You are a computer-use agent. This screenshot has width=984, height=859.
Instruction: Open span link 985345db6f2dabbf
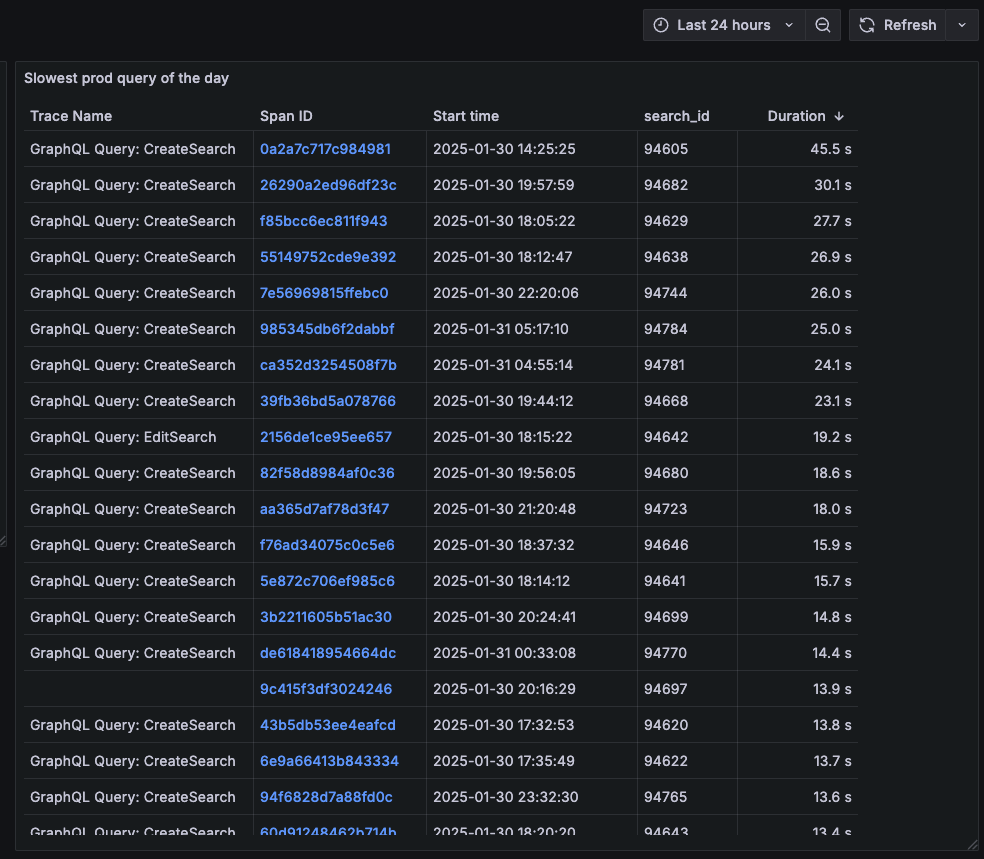coord(327,329)
